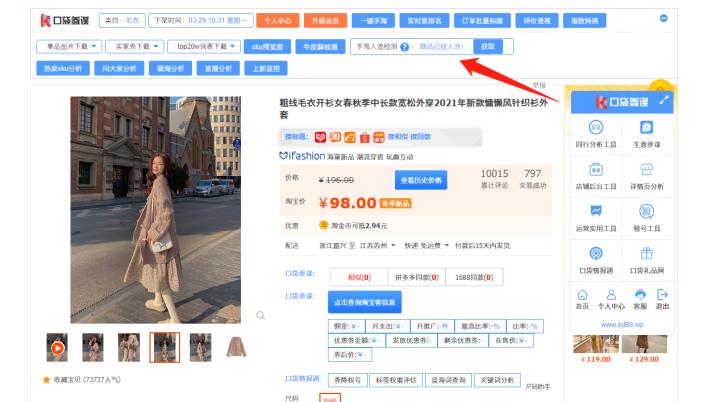
Task: Open the 口袋情报通 radar icon
Action: pyautogui.click(x=596, y=254)
